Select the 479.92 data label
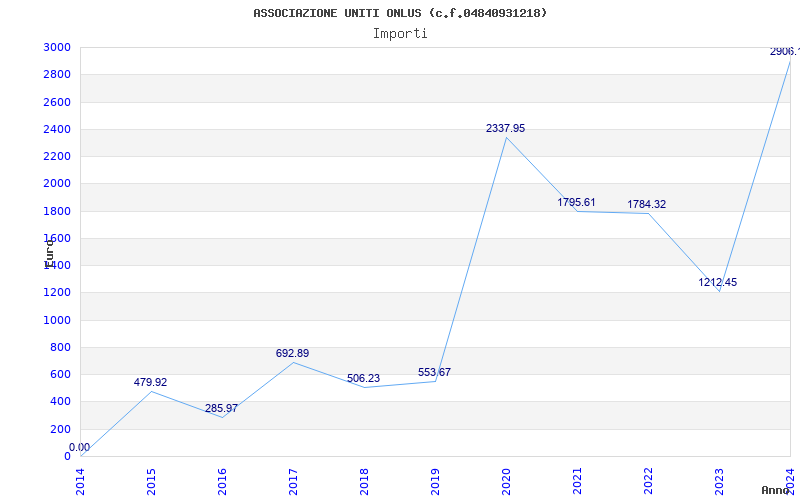Viewport: 800px width, 500px height. click(151, 382)
